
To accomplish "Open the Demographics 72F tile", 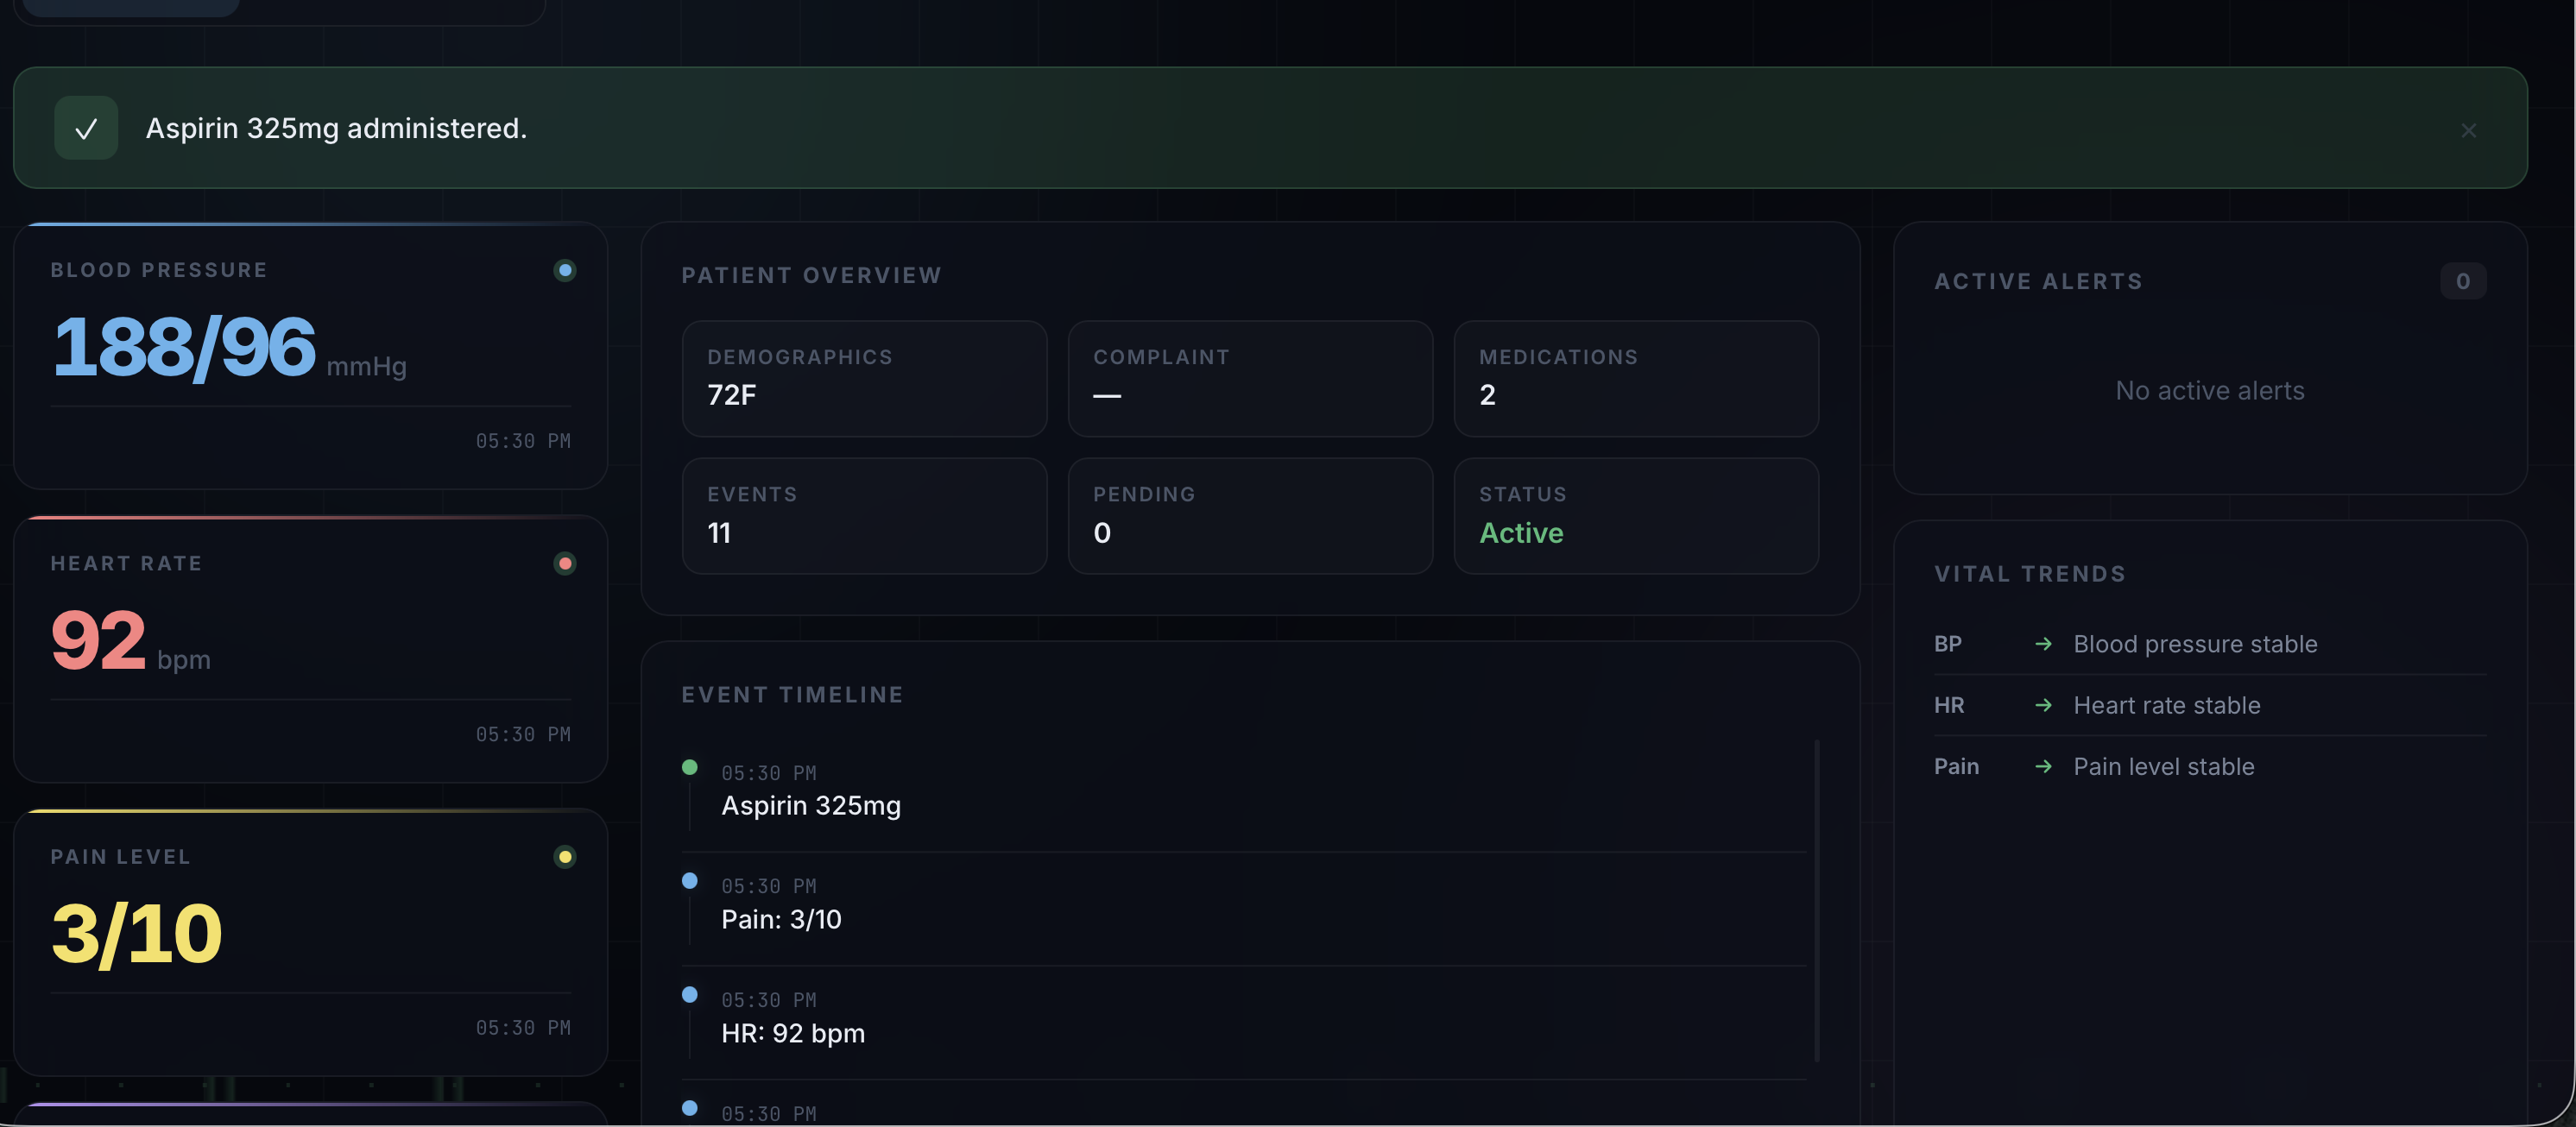I will tap(864, 378).
